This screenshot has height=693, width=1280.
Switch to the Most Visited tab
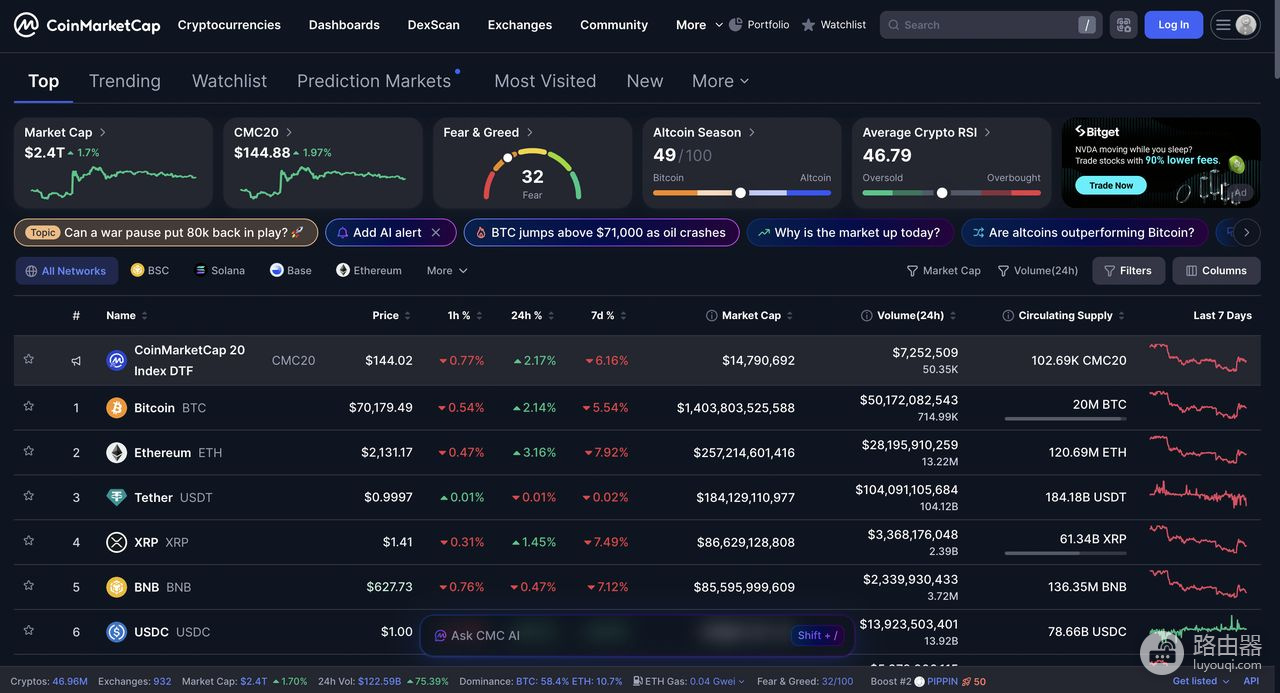pyautogui.click(x=545, y=81)
